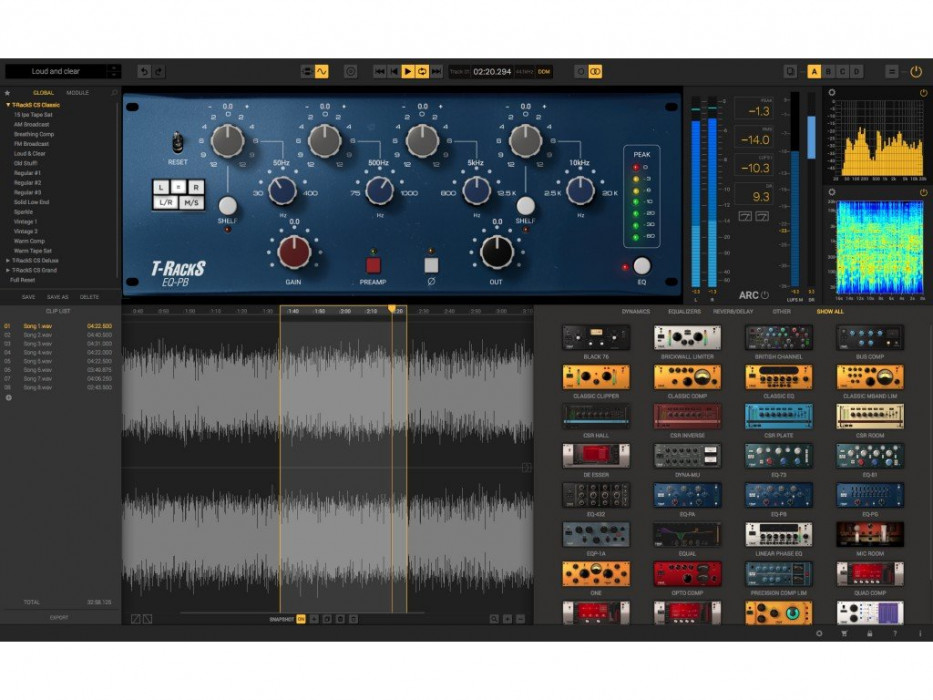Click the settings gear in bottom right corner
Viewport: 933px width, 700px height.
(820, 633)
